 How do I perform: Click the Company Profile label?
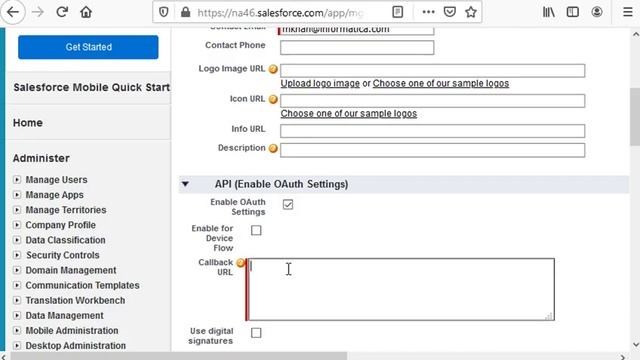point(60,225)
